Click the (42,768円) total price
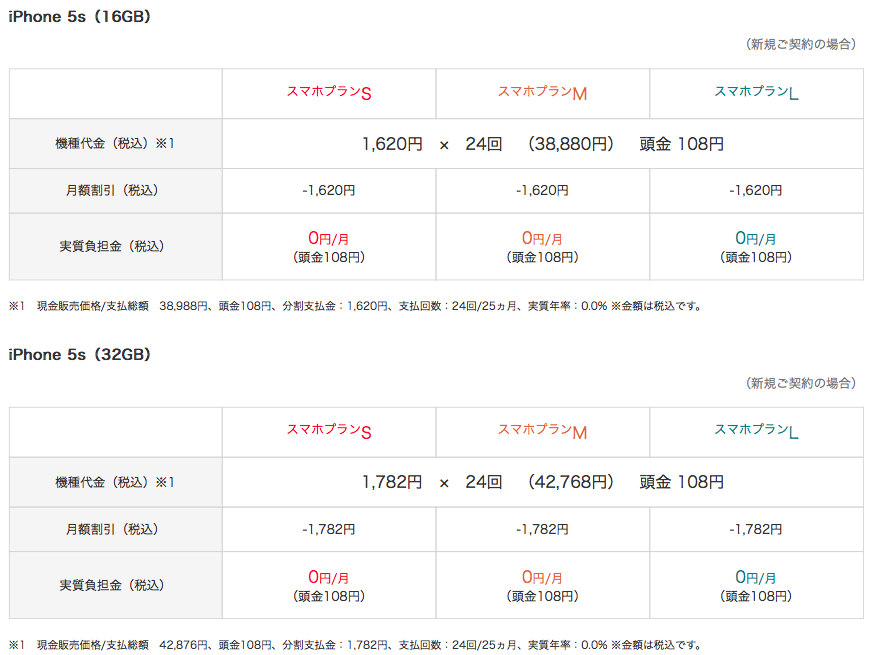The image size is (878, 655). click(x=571, y=483)
